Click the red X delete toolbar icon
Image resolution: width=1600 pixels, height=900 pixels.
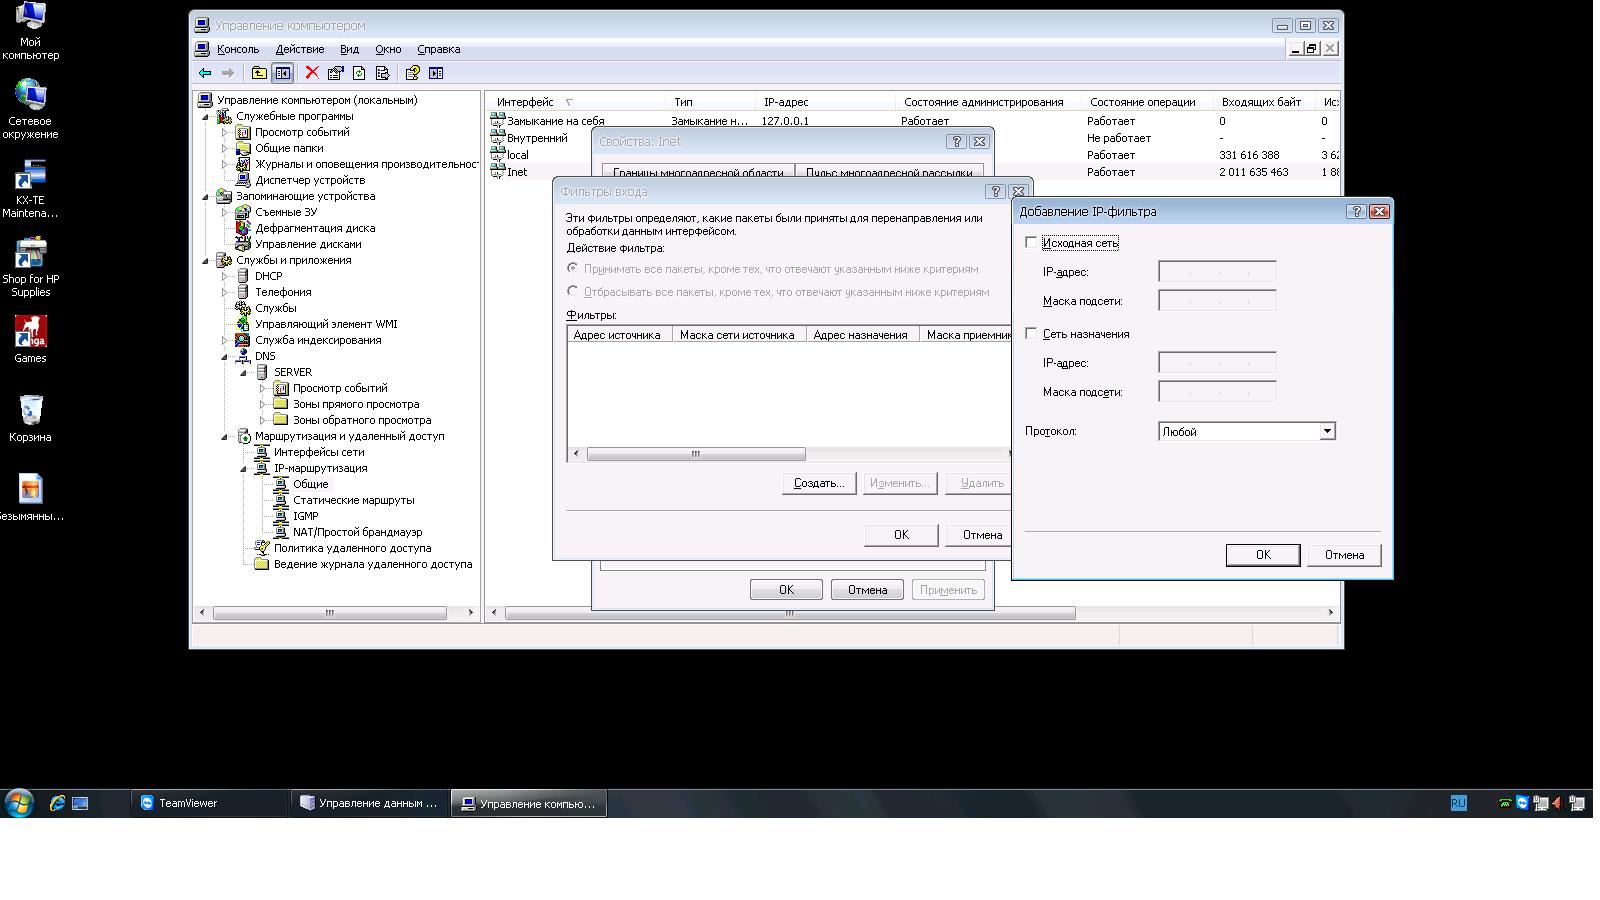pos(312,73)
